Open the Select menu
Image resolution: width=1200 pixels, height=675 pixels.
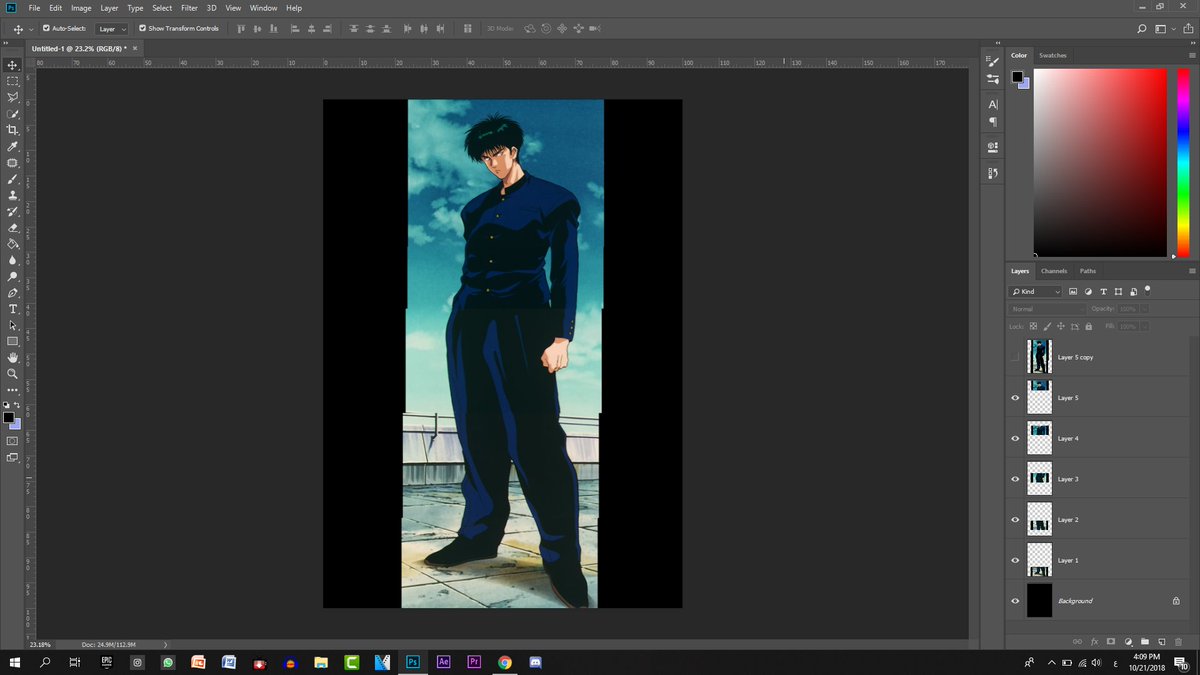(162, 8)
